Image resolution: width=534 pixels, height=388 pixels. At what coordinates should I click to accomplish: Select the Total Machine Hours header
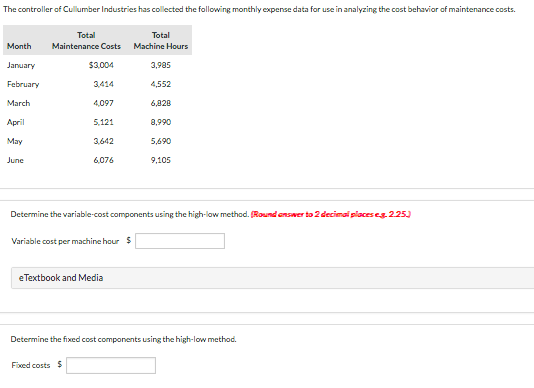161,41
